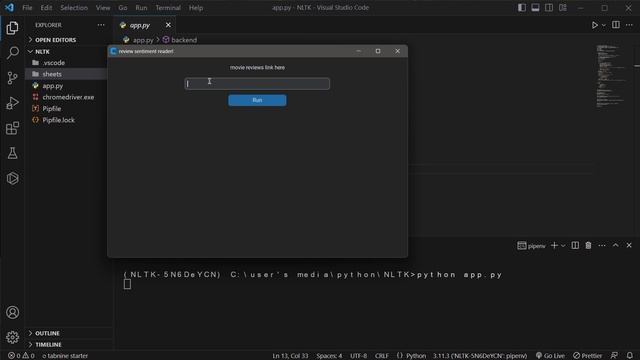
Task: Run the Python file with play icon
Action: click(594, 25)
